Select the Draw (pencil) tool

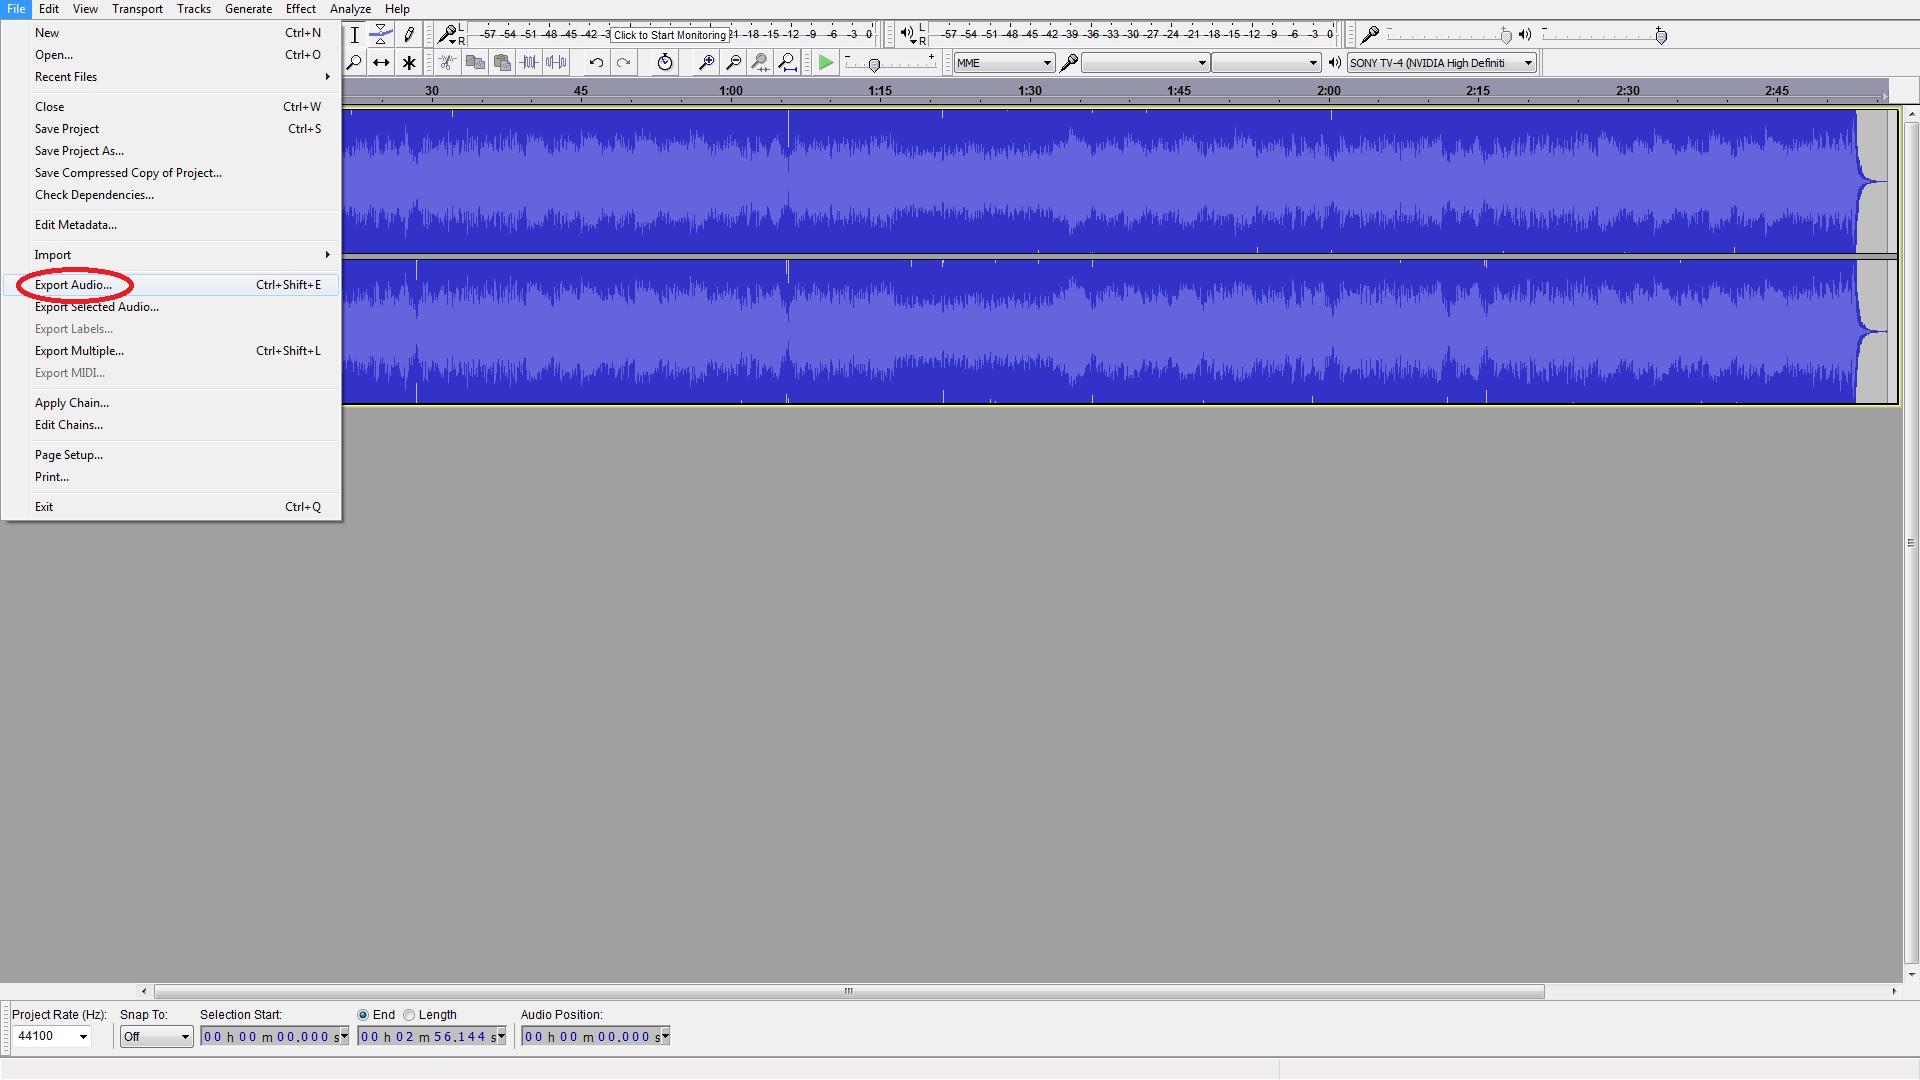point(409,35)
